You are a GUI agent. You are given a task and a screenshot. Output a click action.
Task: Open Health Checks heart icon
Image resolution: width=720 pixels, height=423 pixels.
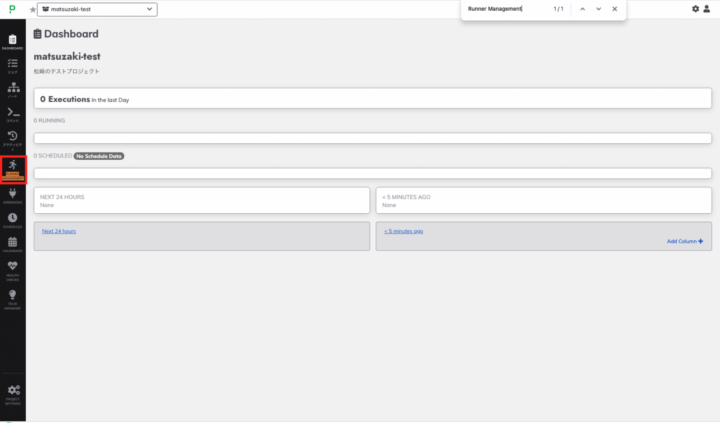pyautogui.click(x=12, y=268)
